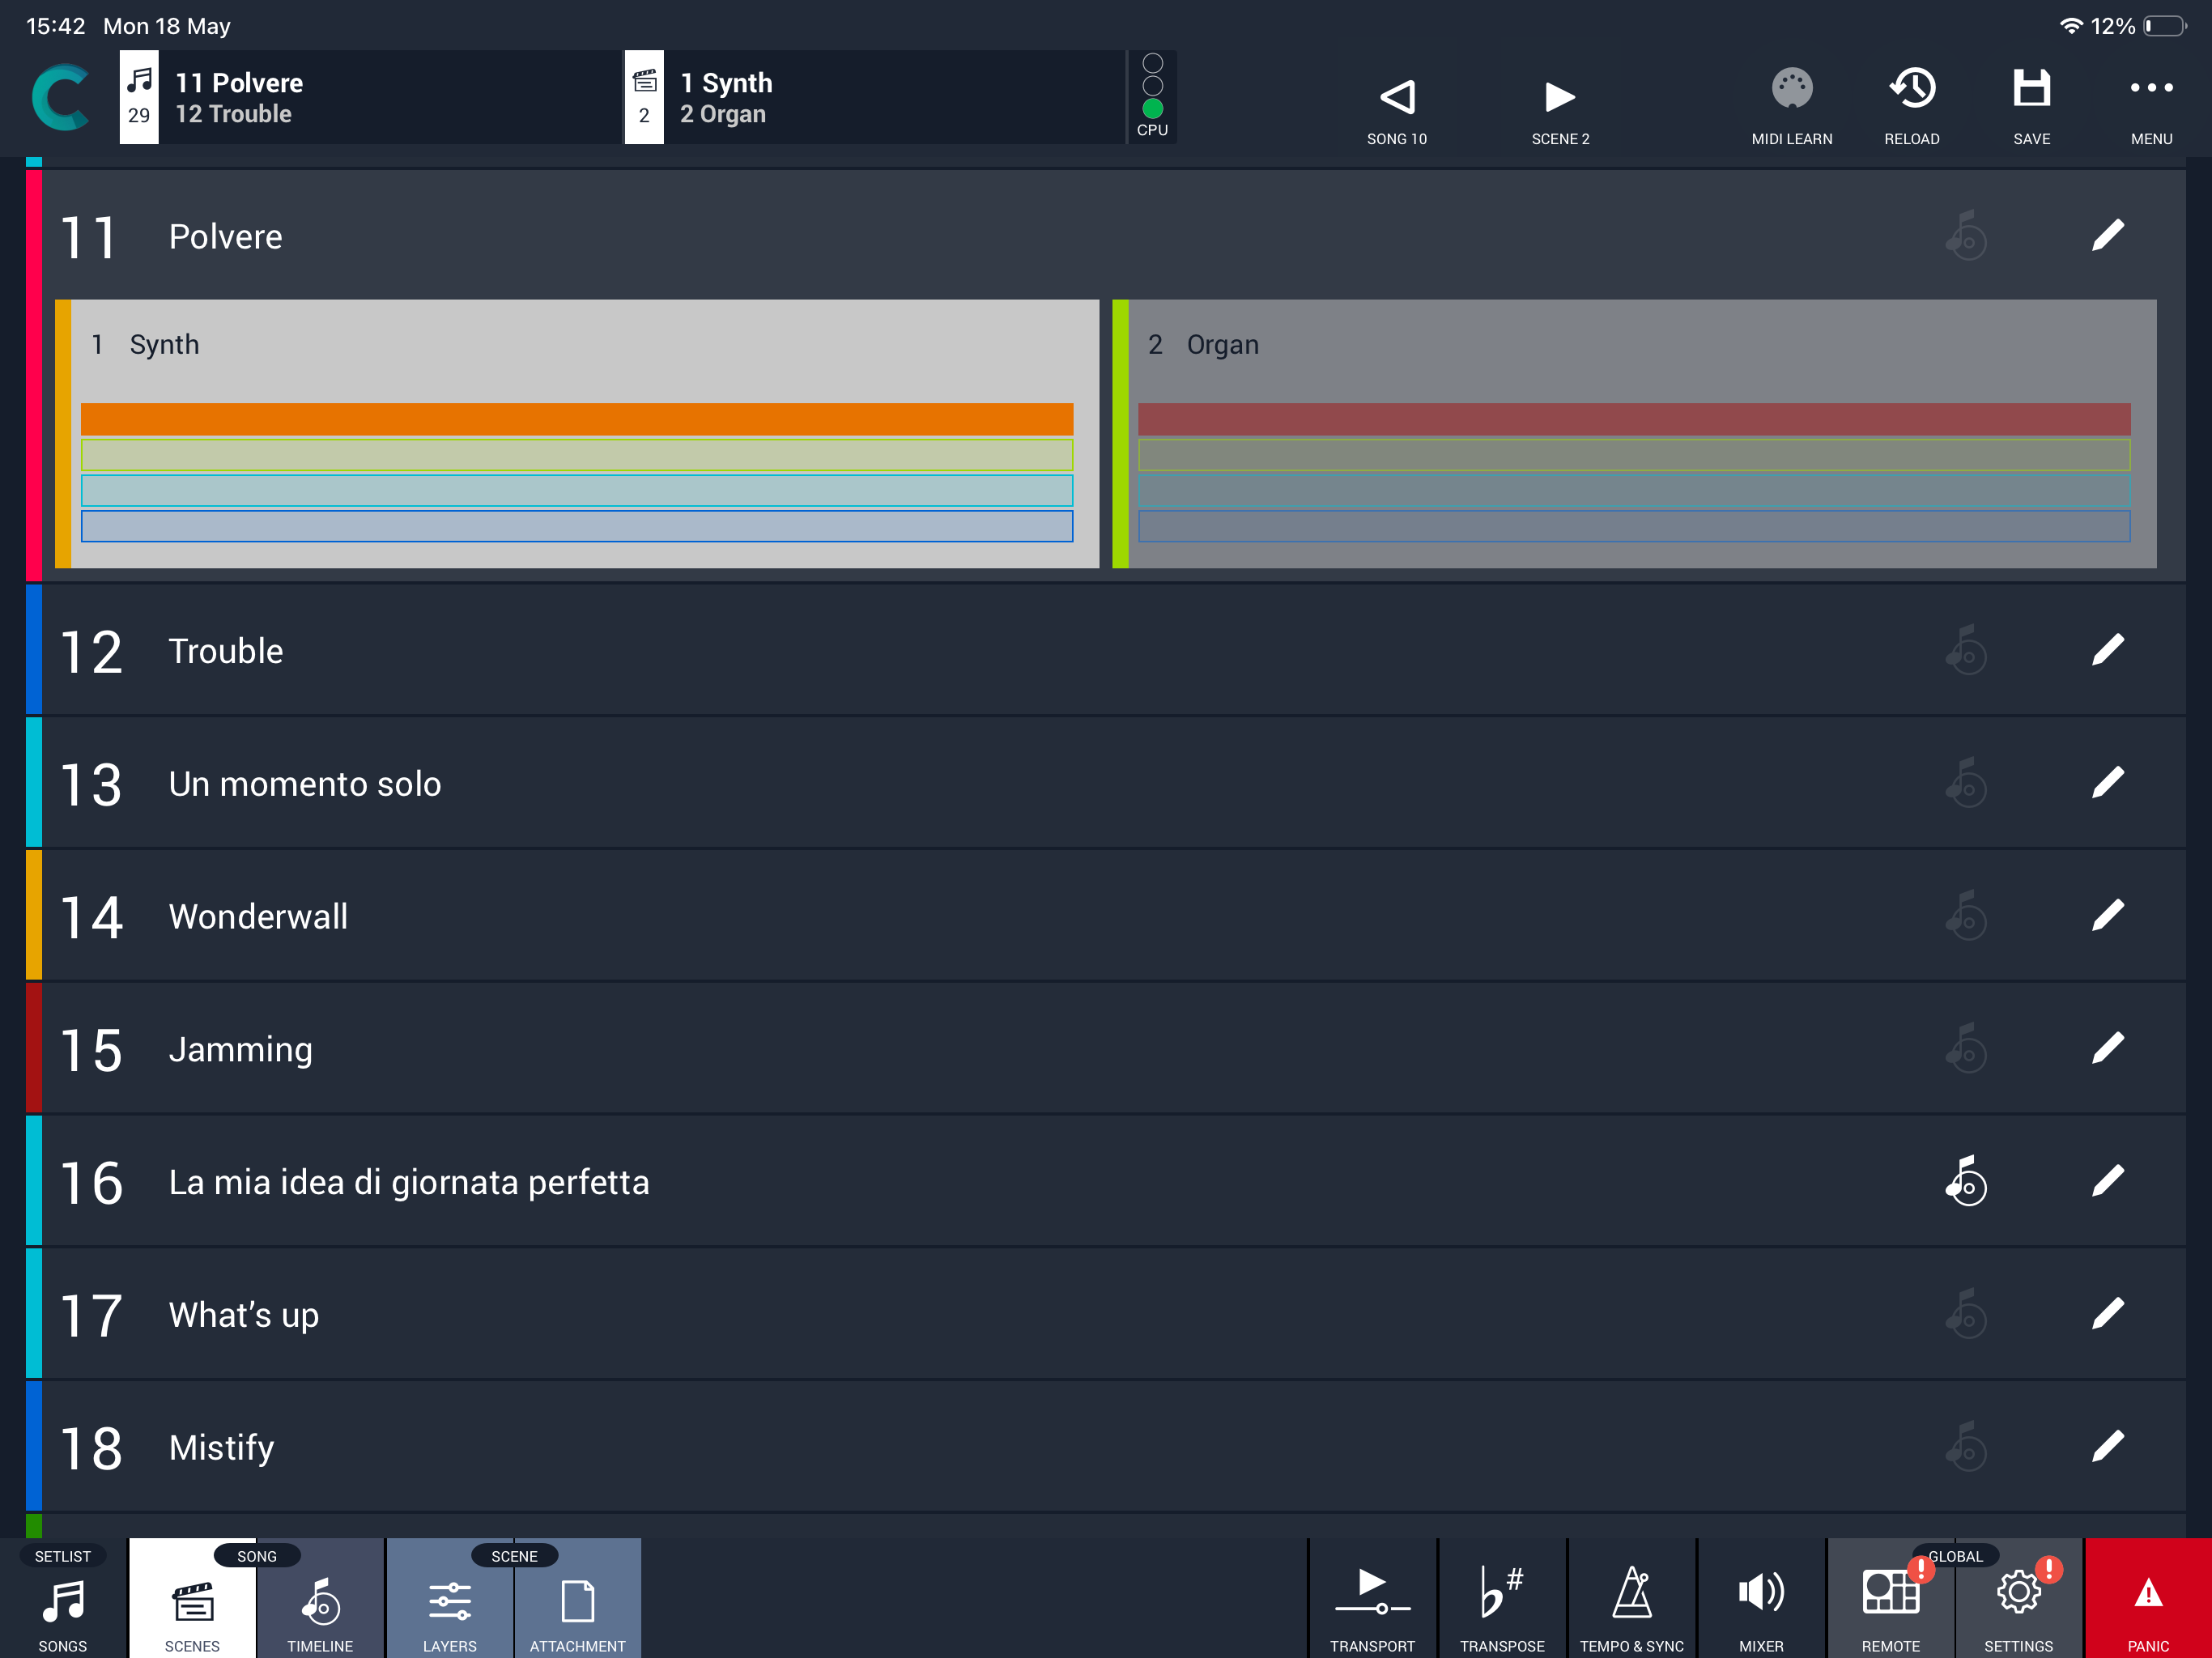Viewport: 2212px width, 1658px height.
Task: Edit song 12 Trouble with pencil icon
Action: click(2107, 650)
